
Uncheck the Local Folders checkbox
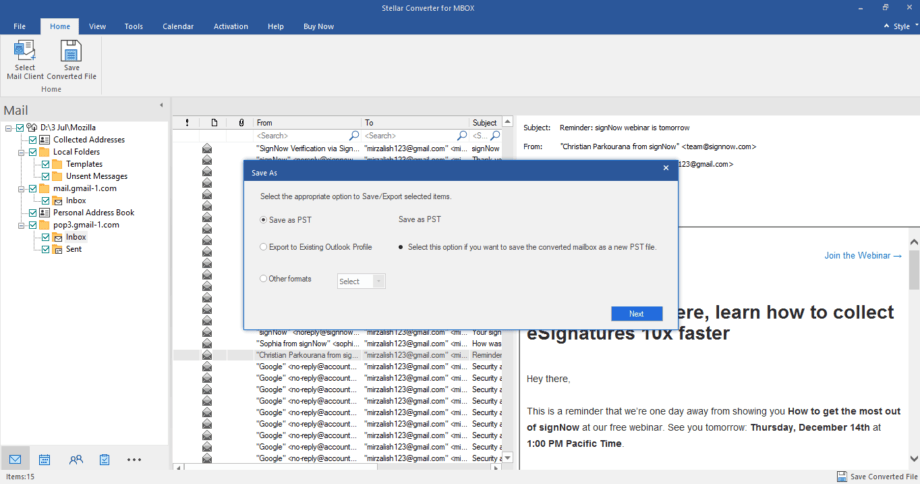tap(33, 152)
